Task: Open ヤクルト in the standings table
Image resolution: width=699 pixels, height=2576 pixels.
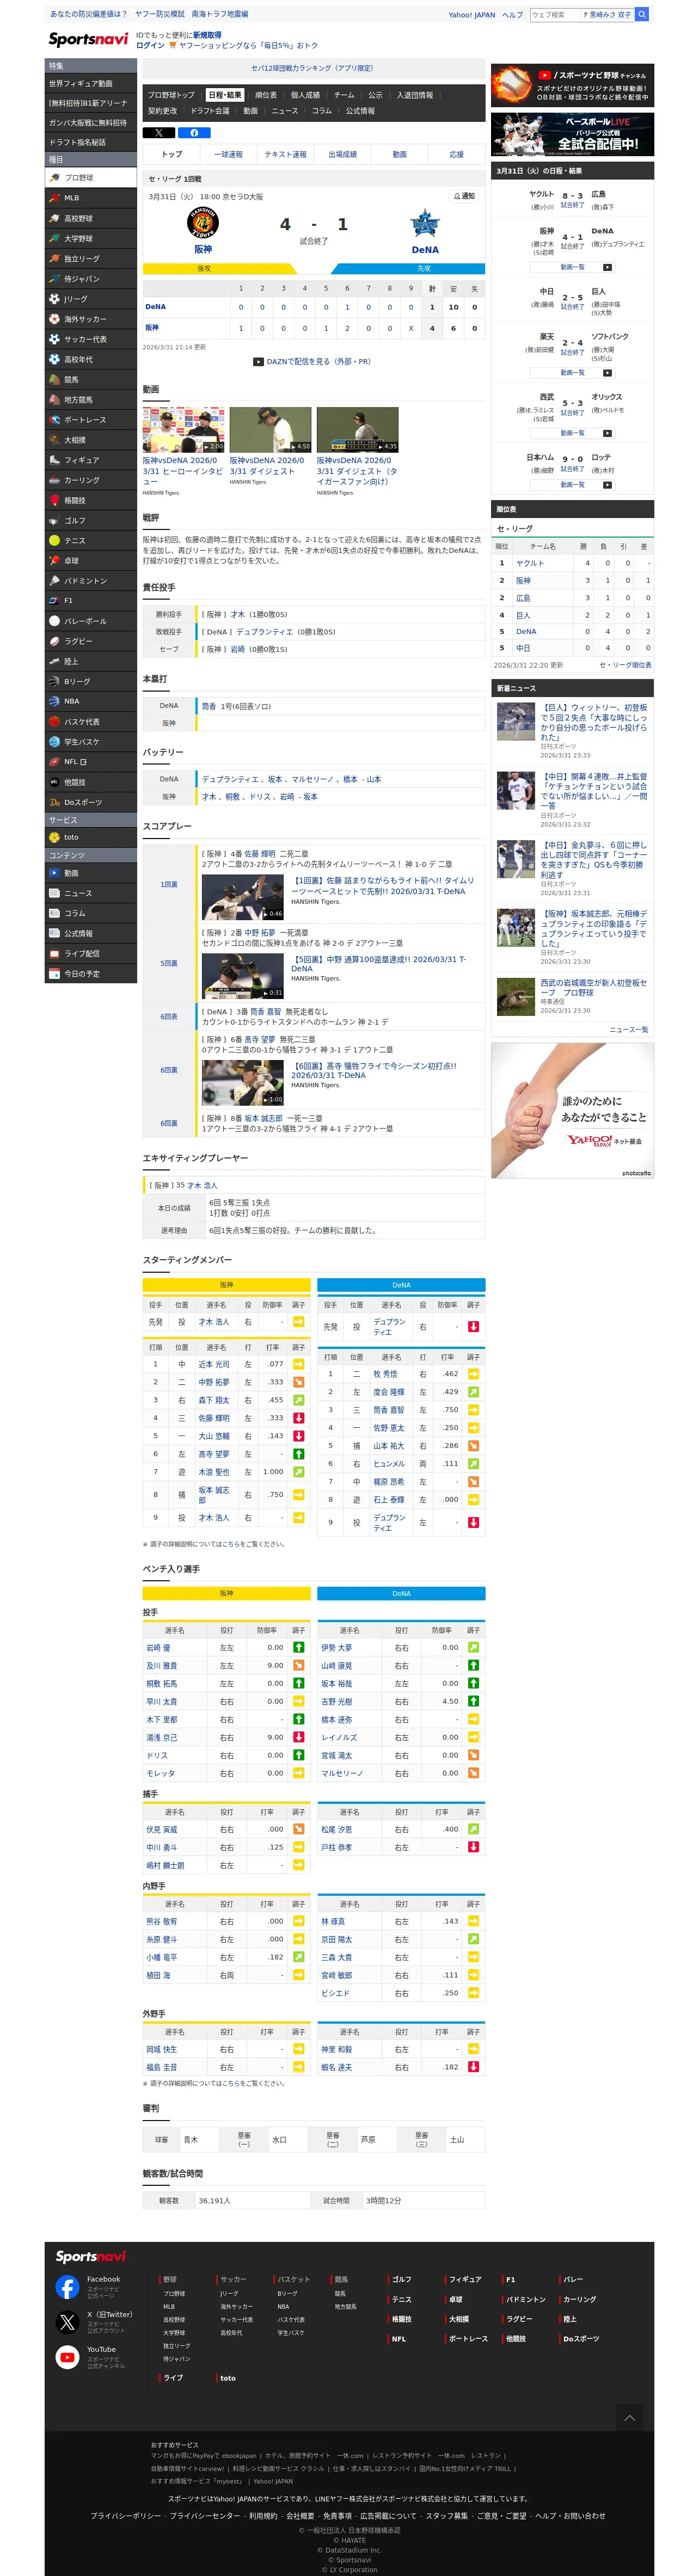Action: (530, 563)
